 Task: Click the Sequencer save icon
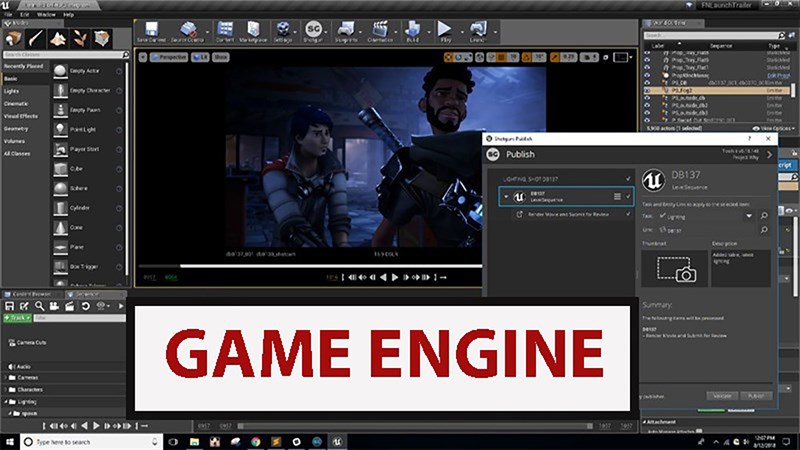[x=9, y=306]
